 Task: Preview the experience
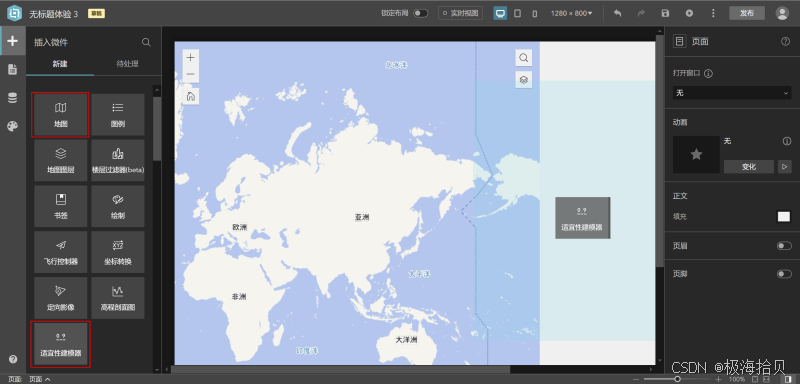click(x=689, y=13)
